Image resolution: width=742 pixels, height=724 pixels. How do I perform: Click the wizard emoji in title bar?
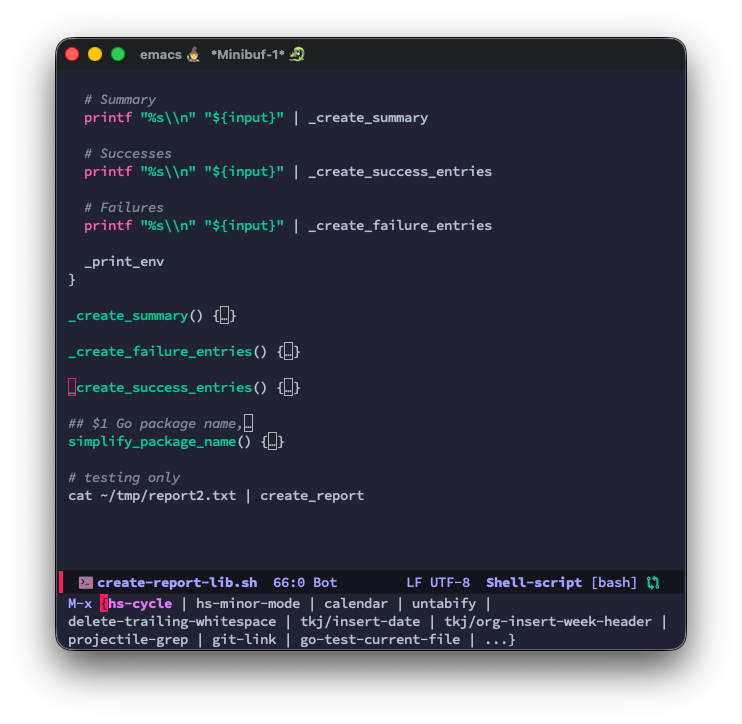(x=193, y=54)
